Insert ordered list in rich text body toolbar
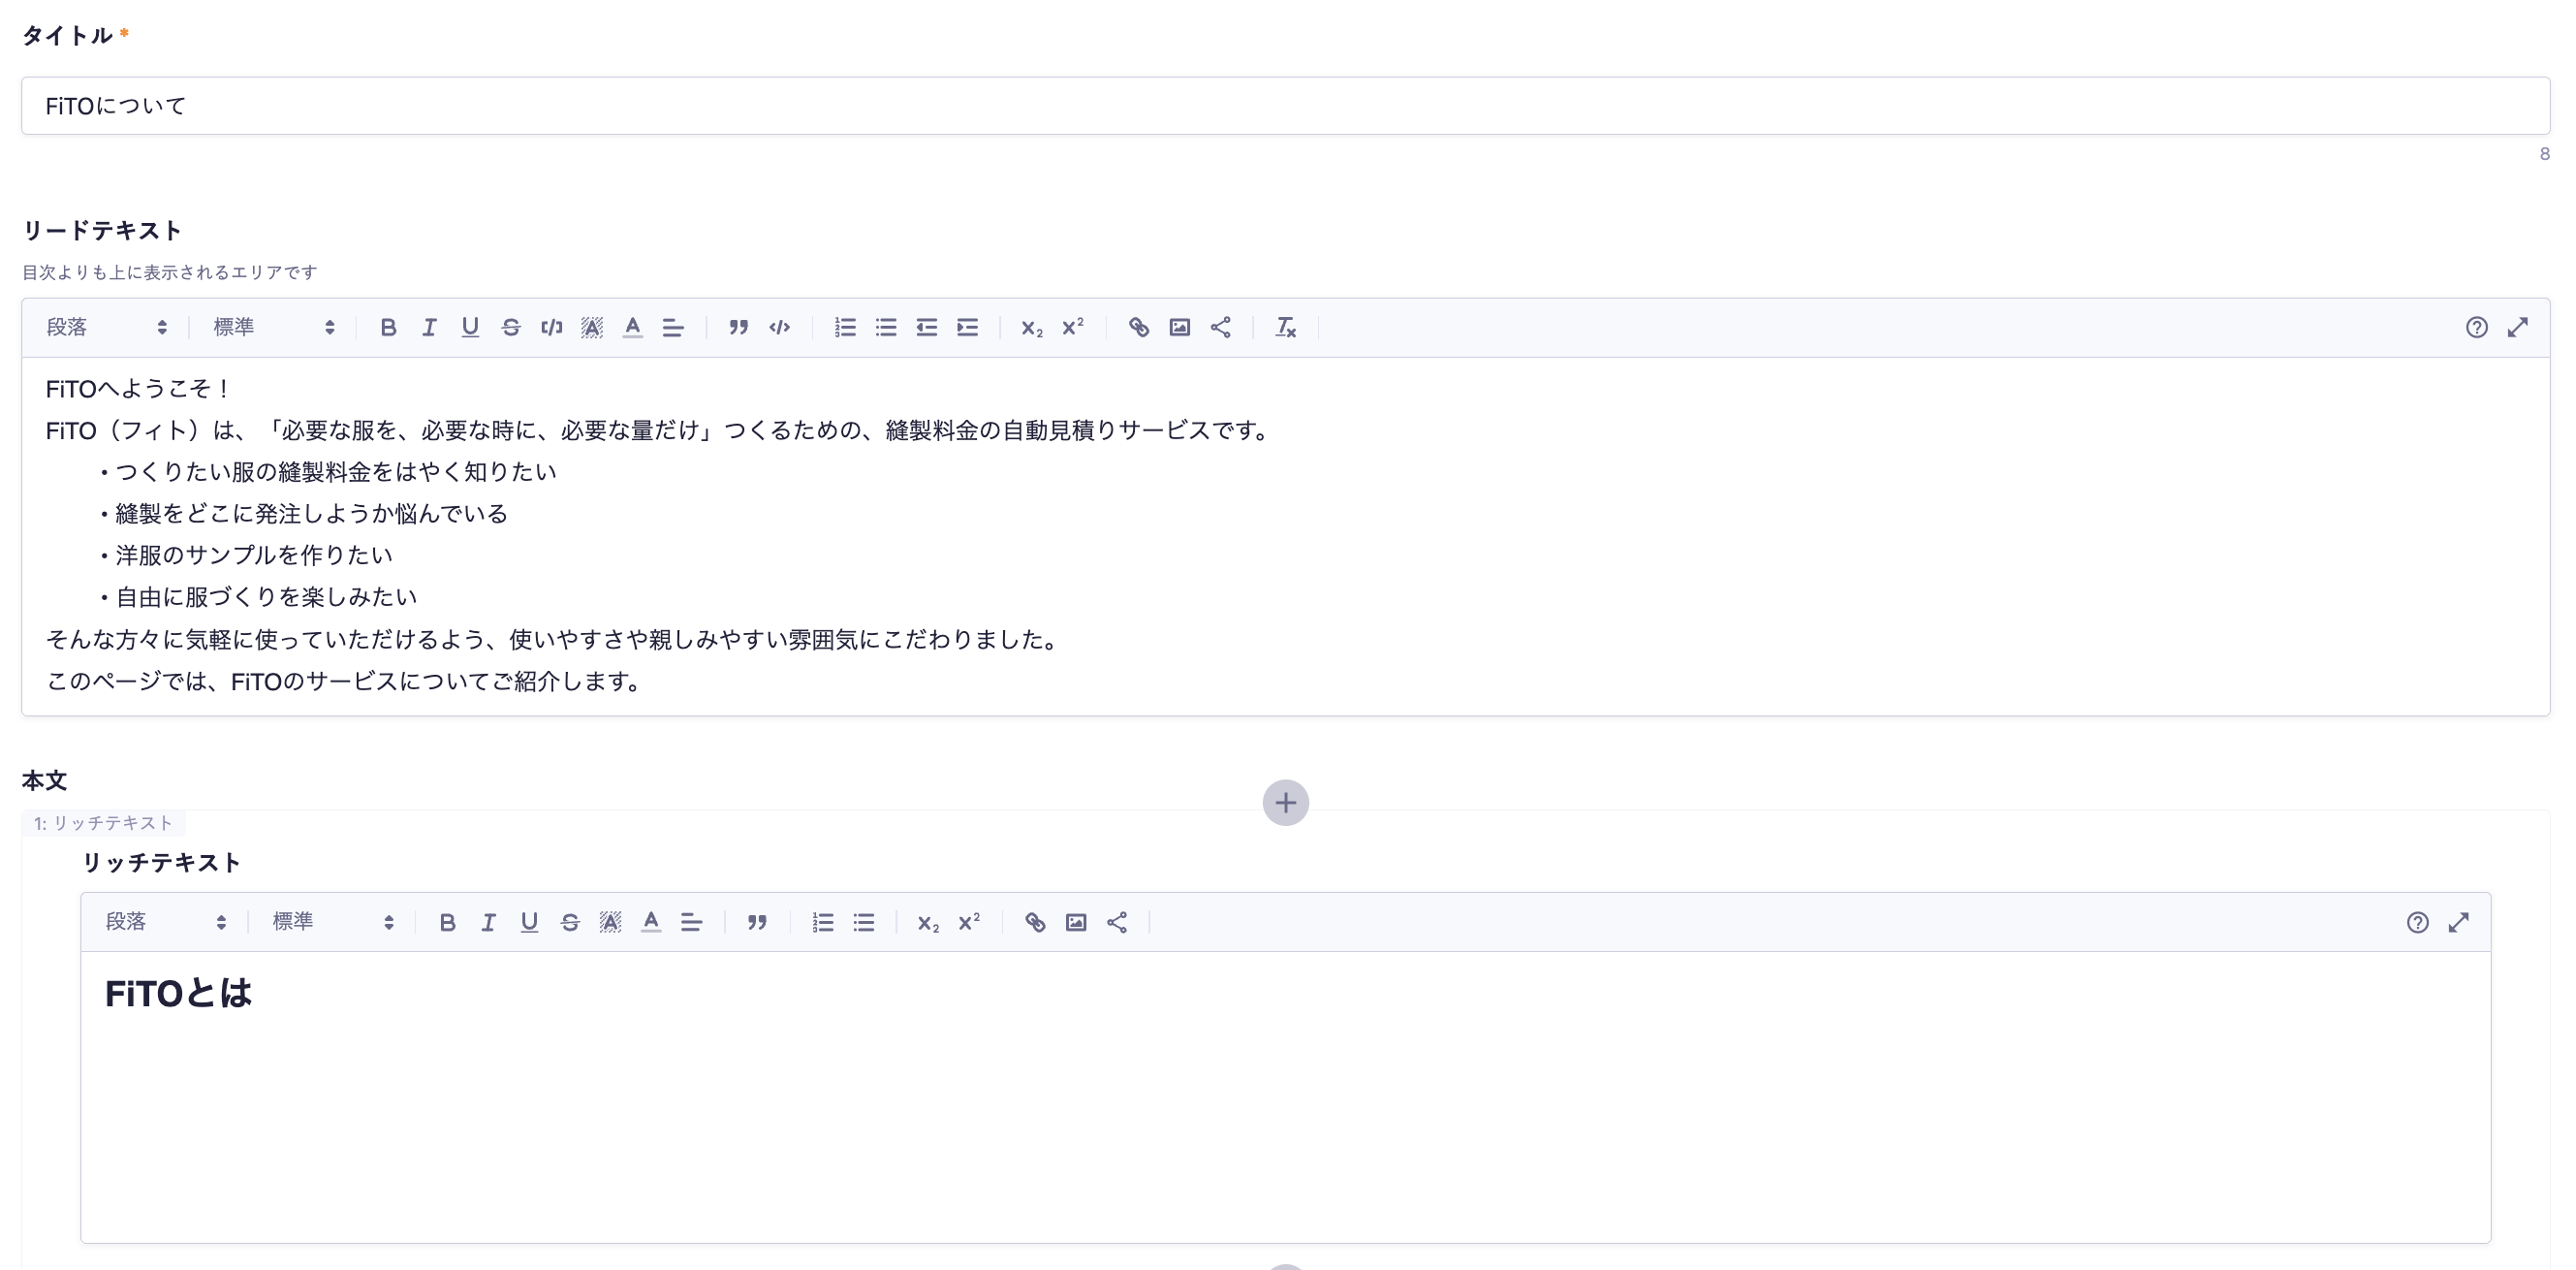 823,922
